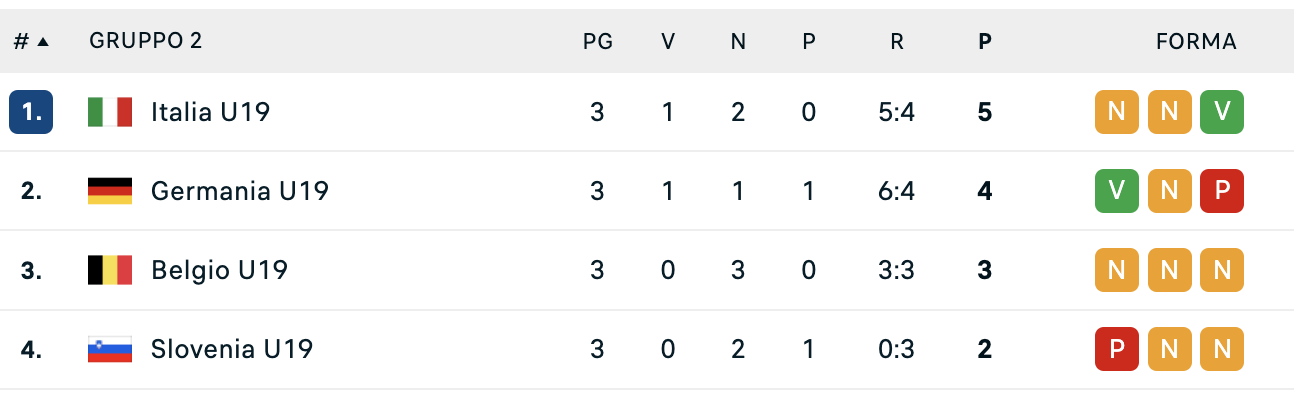1294x398 pixels.
Task: Open the Germania U19 team link
Action: pyautogui.click(x=240, y=191)
